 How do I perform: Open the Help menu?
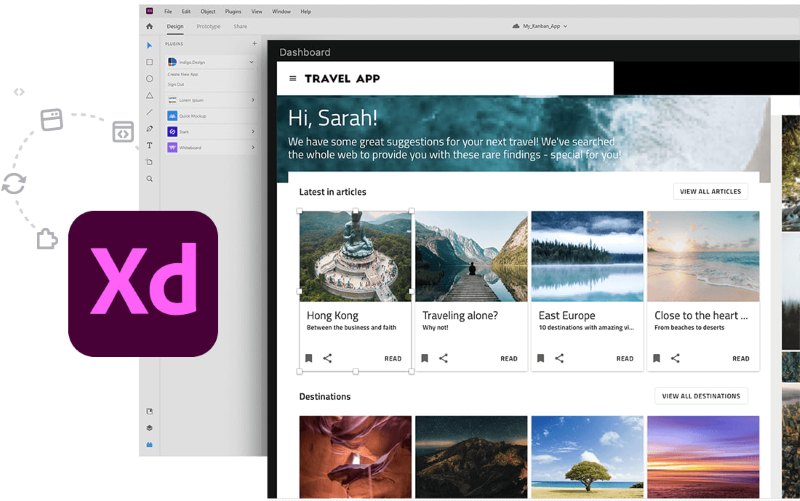point(306,11)
